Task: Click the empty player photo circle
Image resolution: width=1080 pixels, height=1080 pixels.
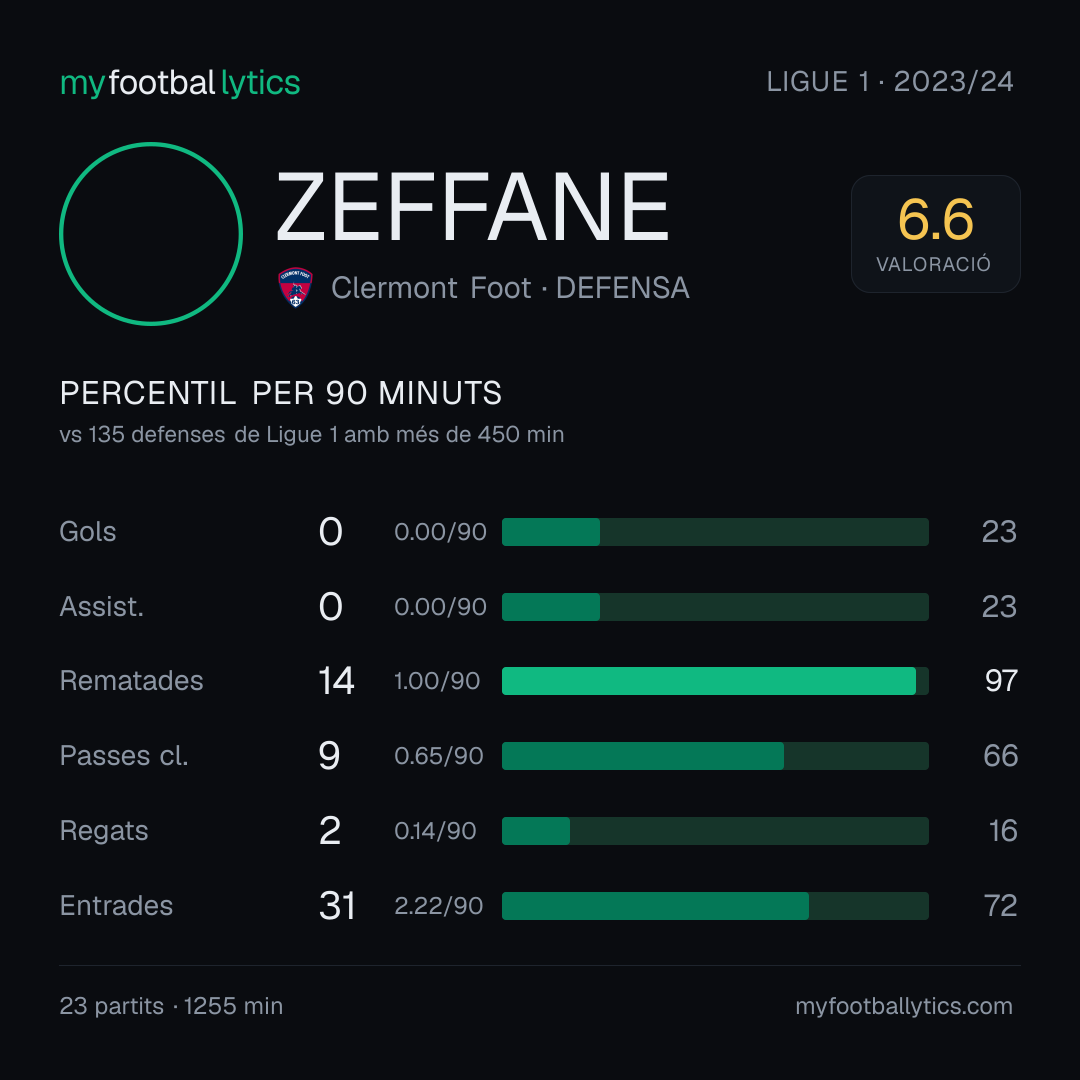Action: coord(151,233)
